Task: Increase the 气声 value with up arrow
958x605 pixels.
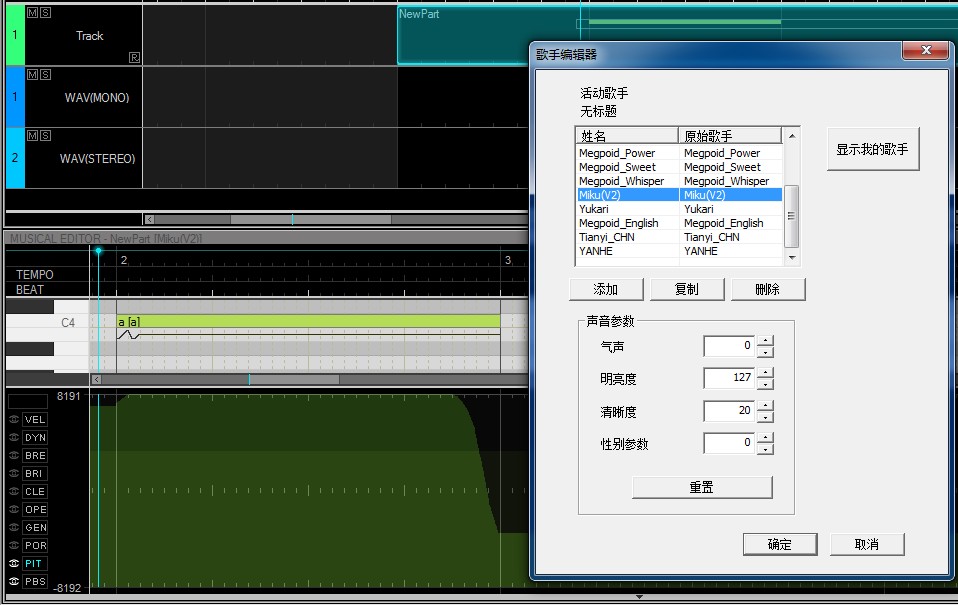Action: coord(765,341)
